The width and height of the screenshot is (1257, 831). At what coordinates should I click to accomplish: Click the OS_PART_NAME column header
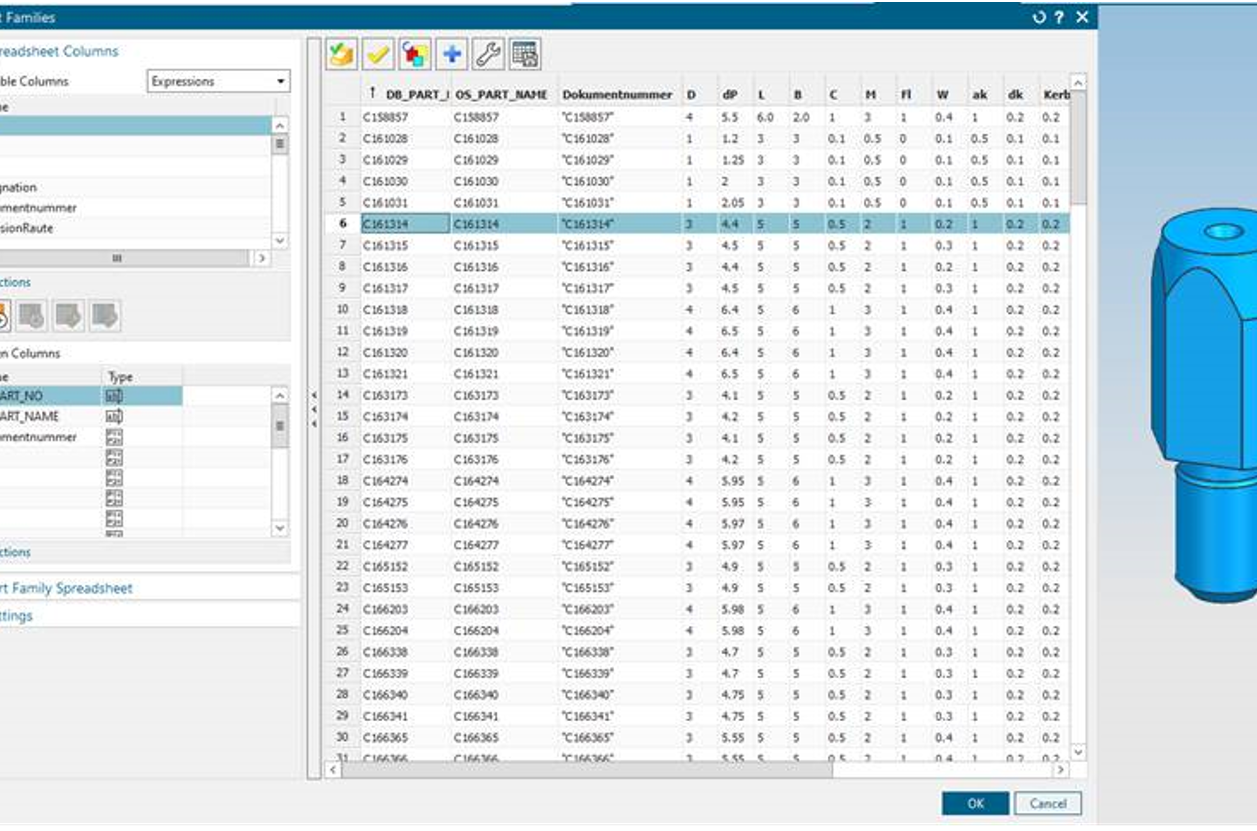[x=501, y=95]
